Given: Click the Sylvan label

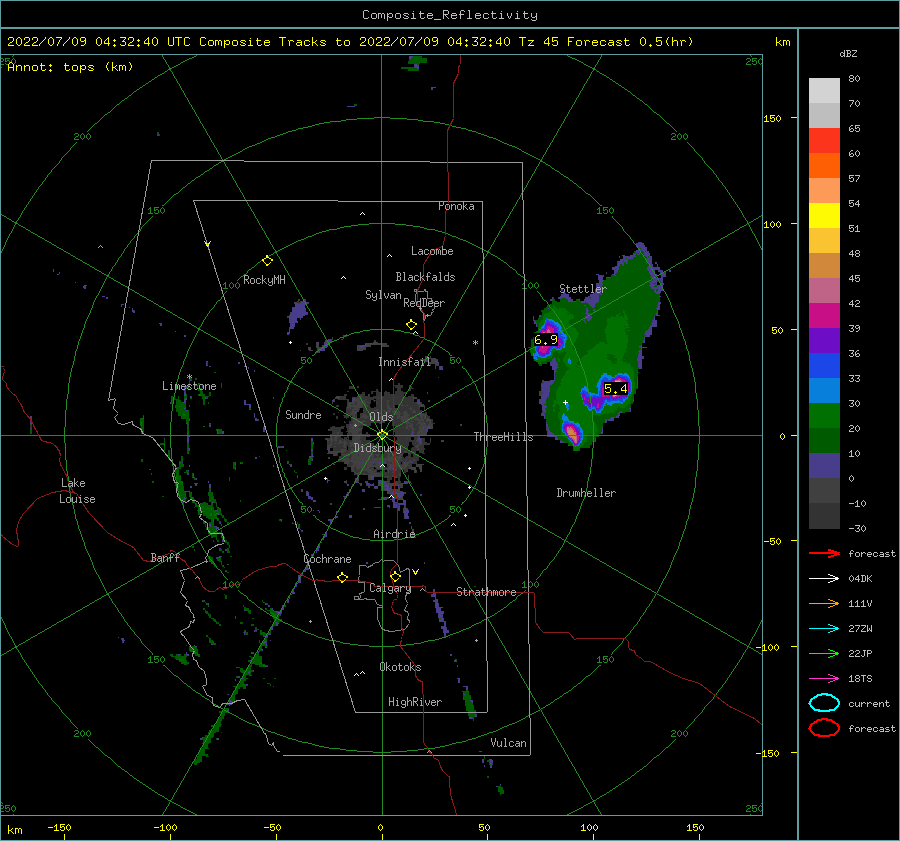Looking at the screenshot, I should [x=383, y=295].
